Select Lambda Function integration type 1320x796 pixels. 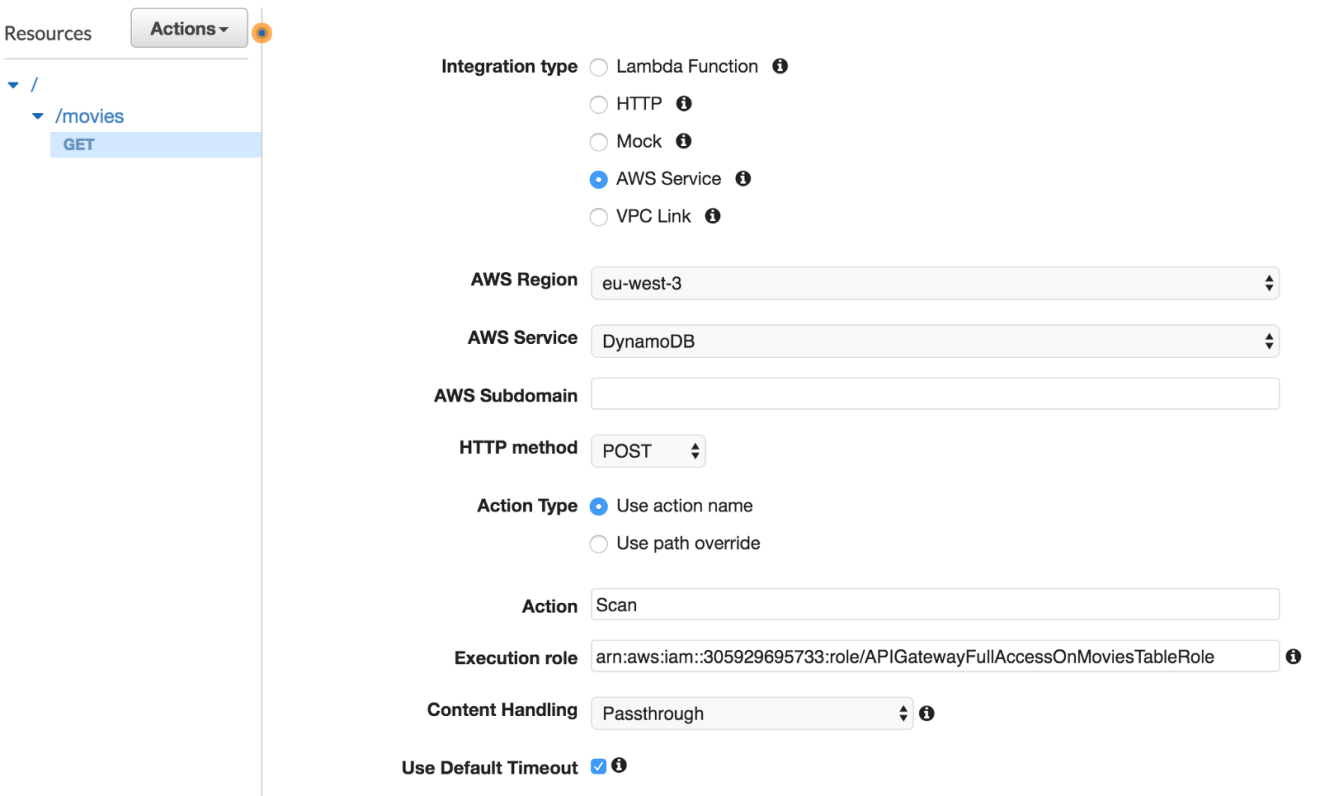coord(599,67)
